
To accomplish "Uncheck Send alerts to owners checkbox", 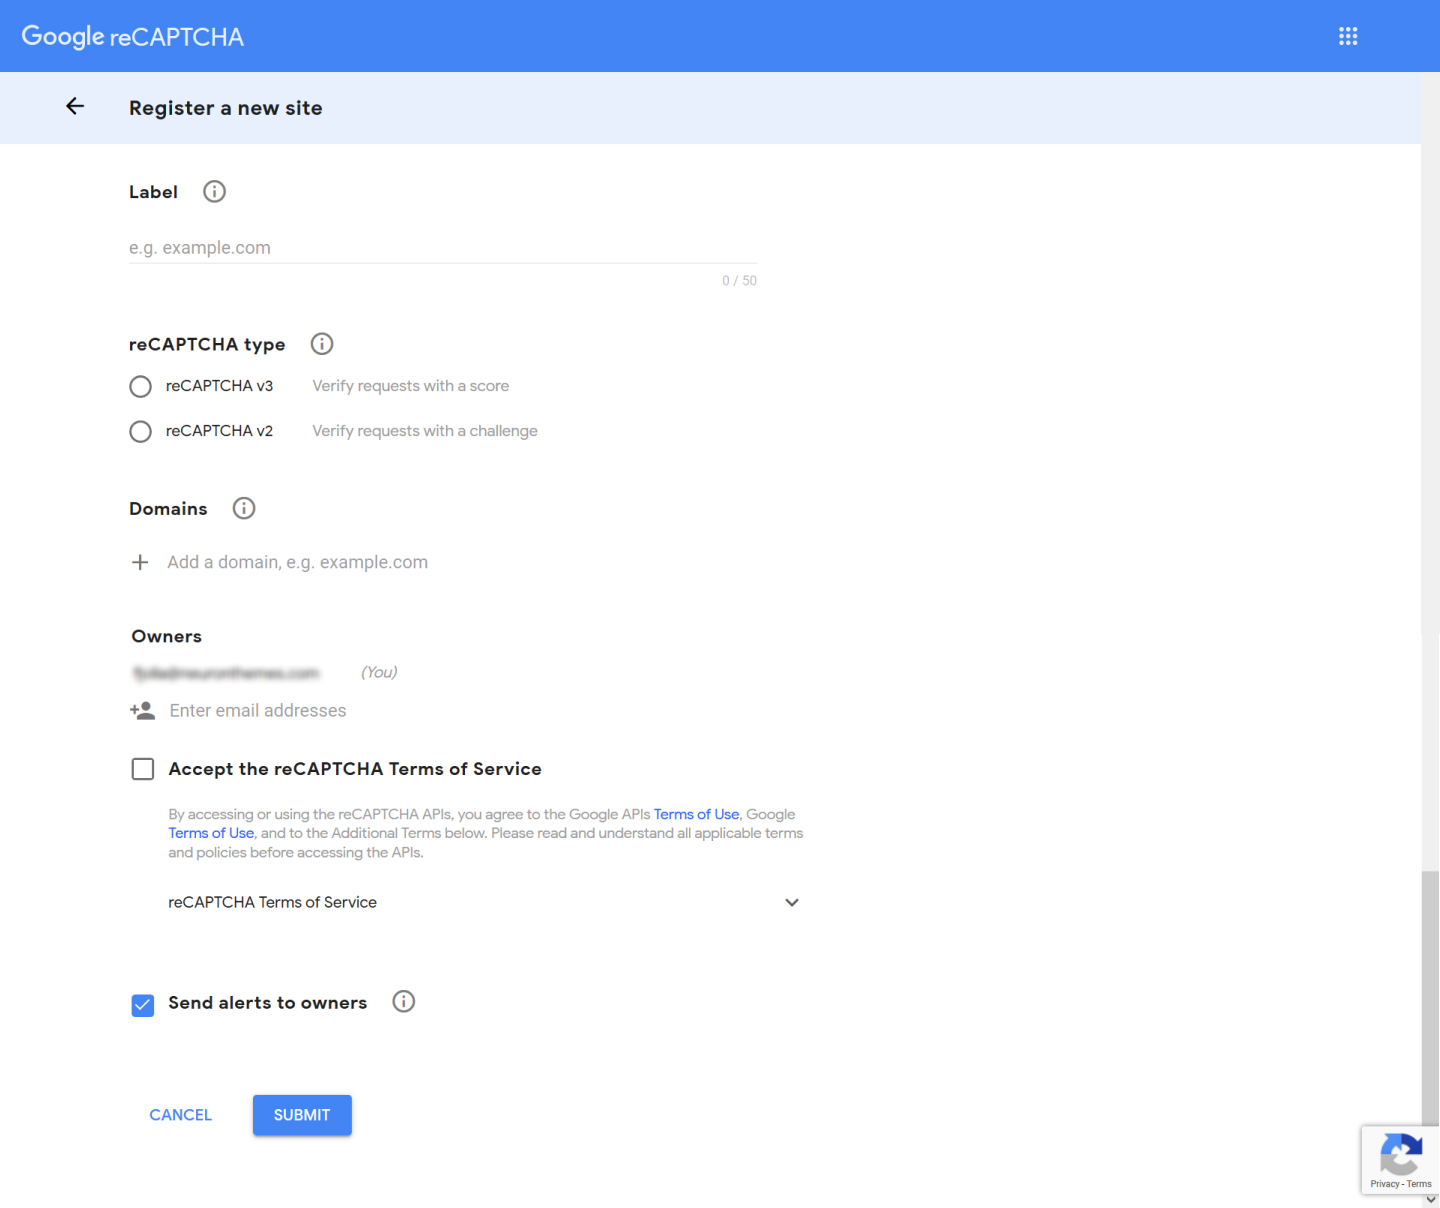I will pyautogui.click(x=143, y=1005).
